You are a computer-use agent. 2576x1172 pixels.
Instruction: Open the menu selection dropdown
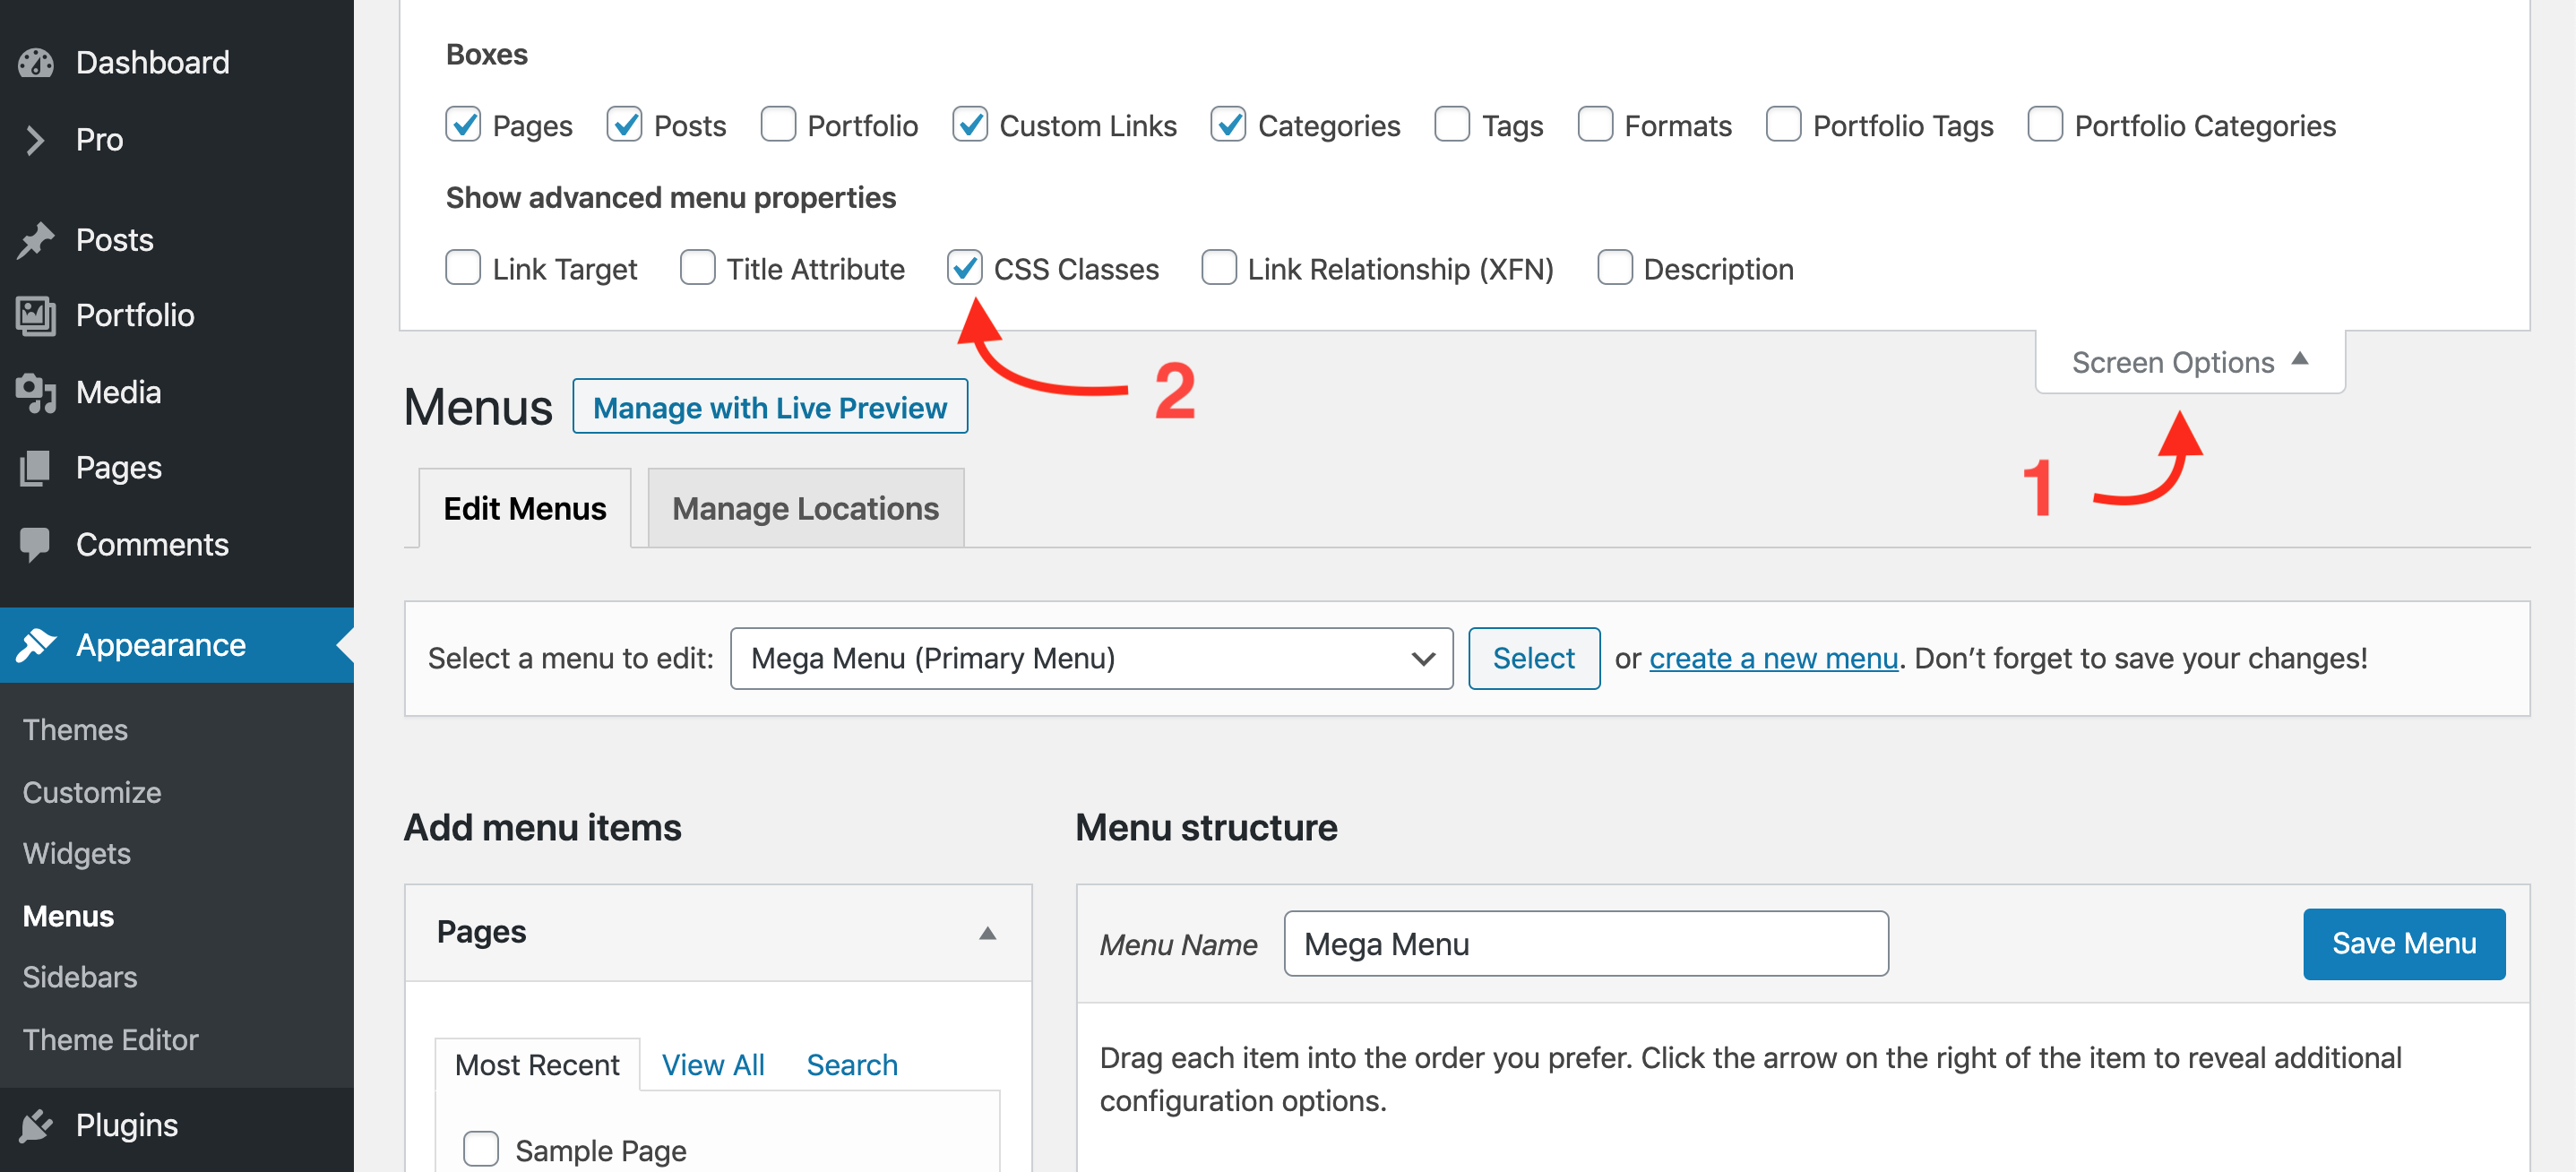pos(1091,658)
